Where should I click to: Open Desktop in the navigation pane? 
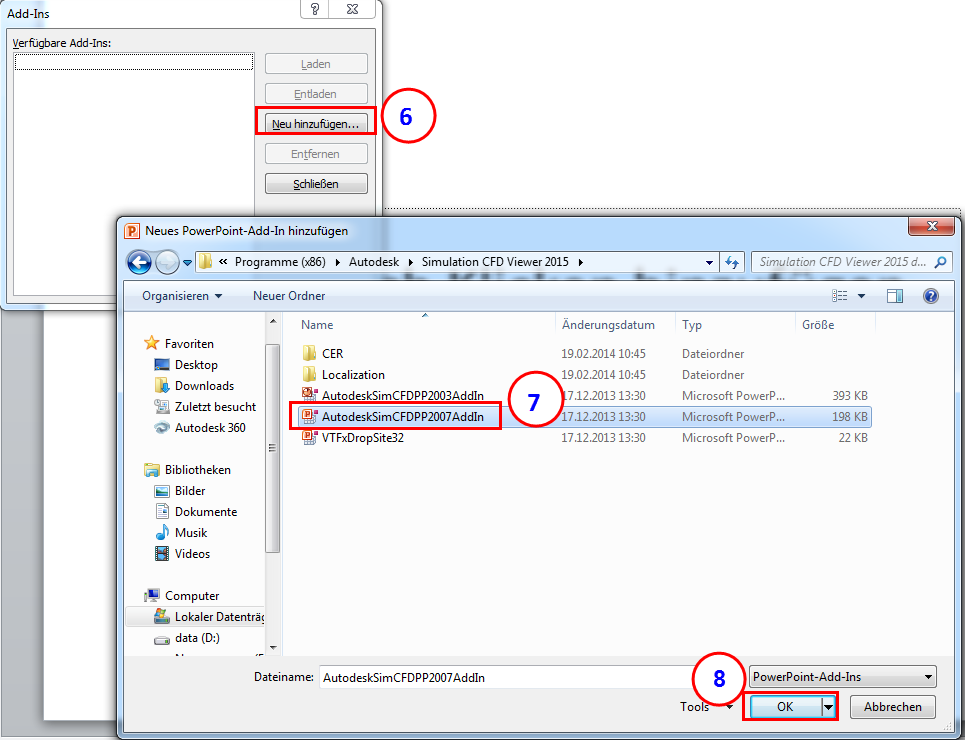pyautogui.click(x=196, y=364)
